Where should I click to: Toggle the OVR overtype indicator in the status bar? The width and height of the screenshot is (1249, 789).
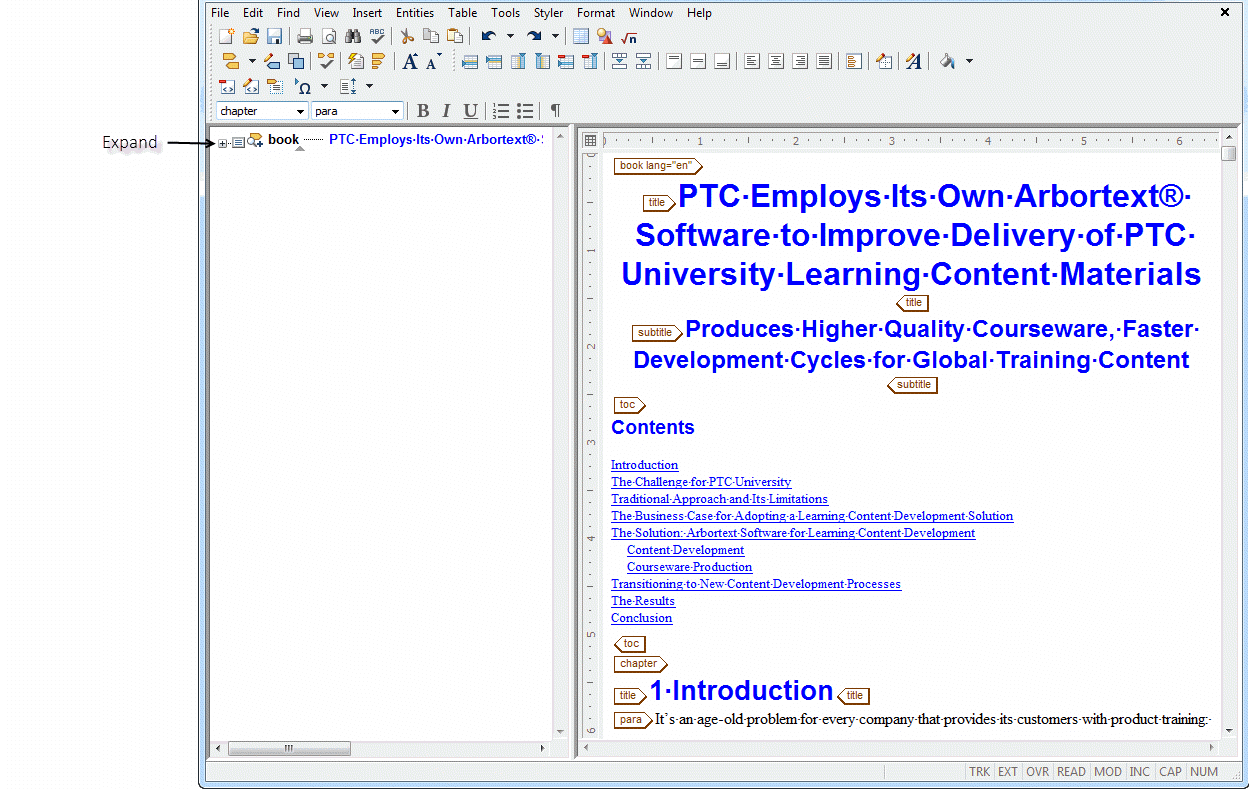click(x=1038, y=772)
